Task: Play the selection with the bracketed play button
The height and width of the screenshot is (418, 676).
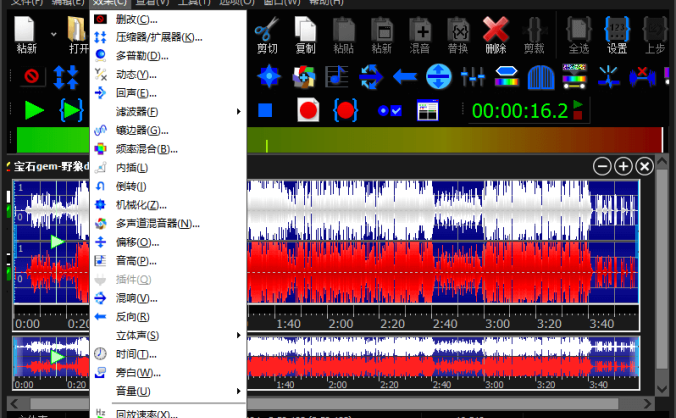Action: click(x=71, y=110)
